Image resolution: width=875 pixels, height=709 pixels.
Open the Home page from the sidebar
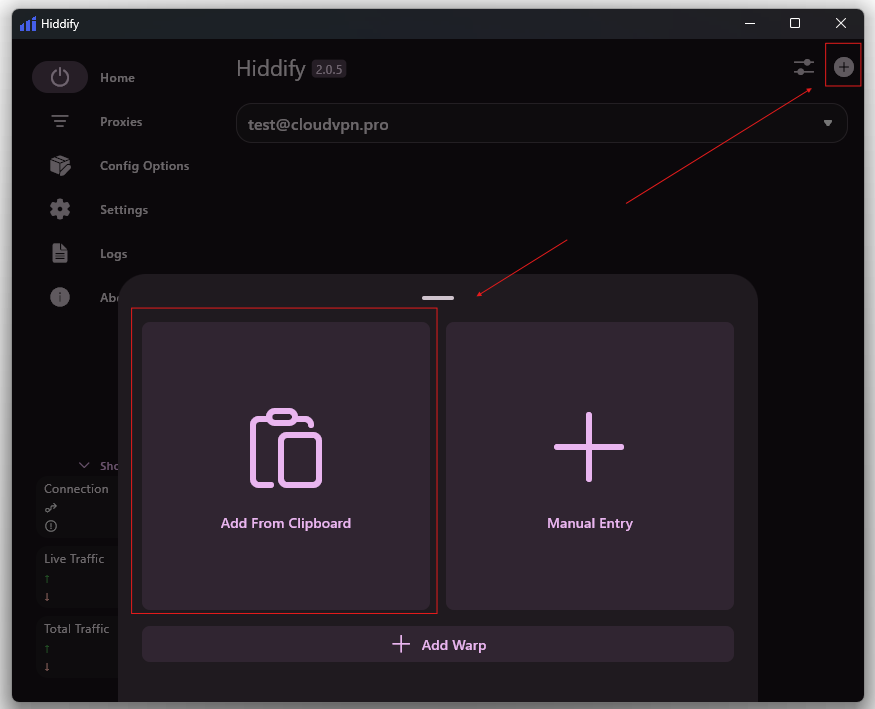[x=117, y=78]
